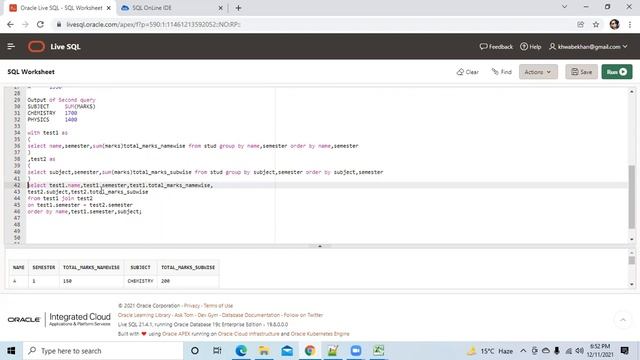Screen dimensions: 640x360
Task: Click the CHEMISTRY cell in results
Action: pos(140,281)
